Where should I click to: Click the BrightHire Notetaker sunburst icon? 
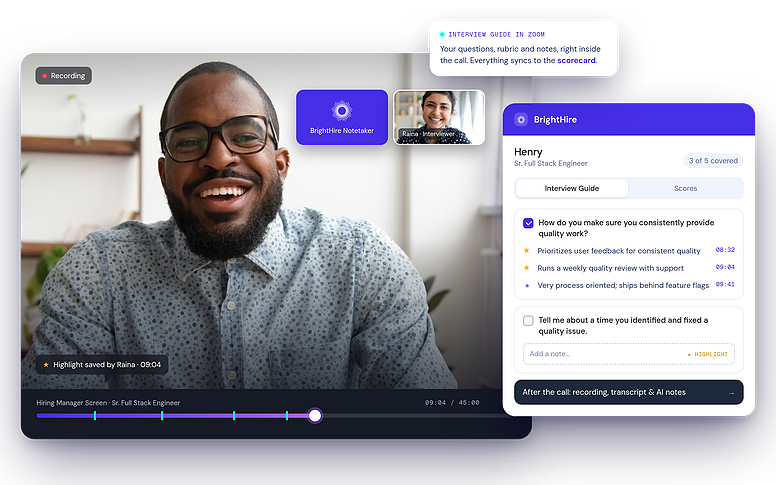click(x=341, y=110)
